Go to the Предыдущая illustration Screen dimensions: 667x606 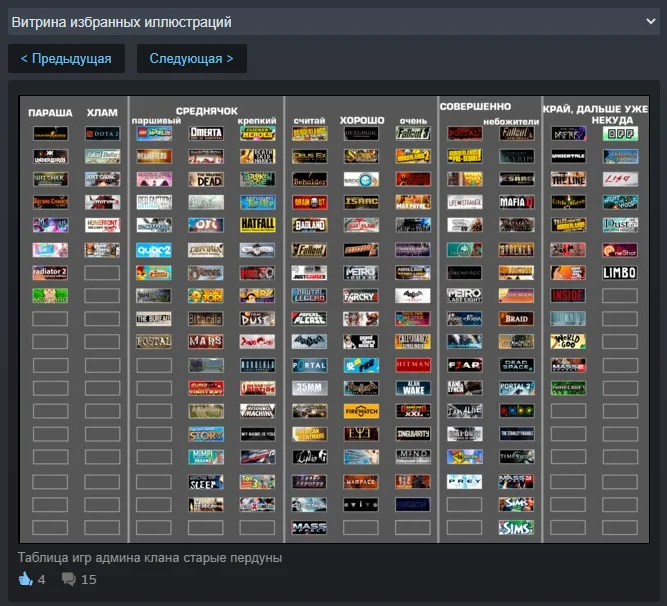click(66, 58)
